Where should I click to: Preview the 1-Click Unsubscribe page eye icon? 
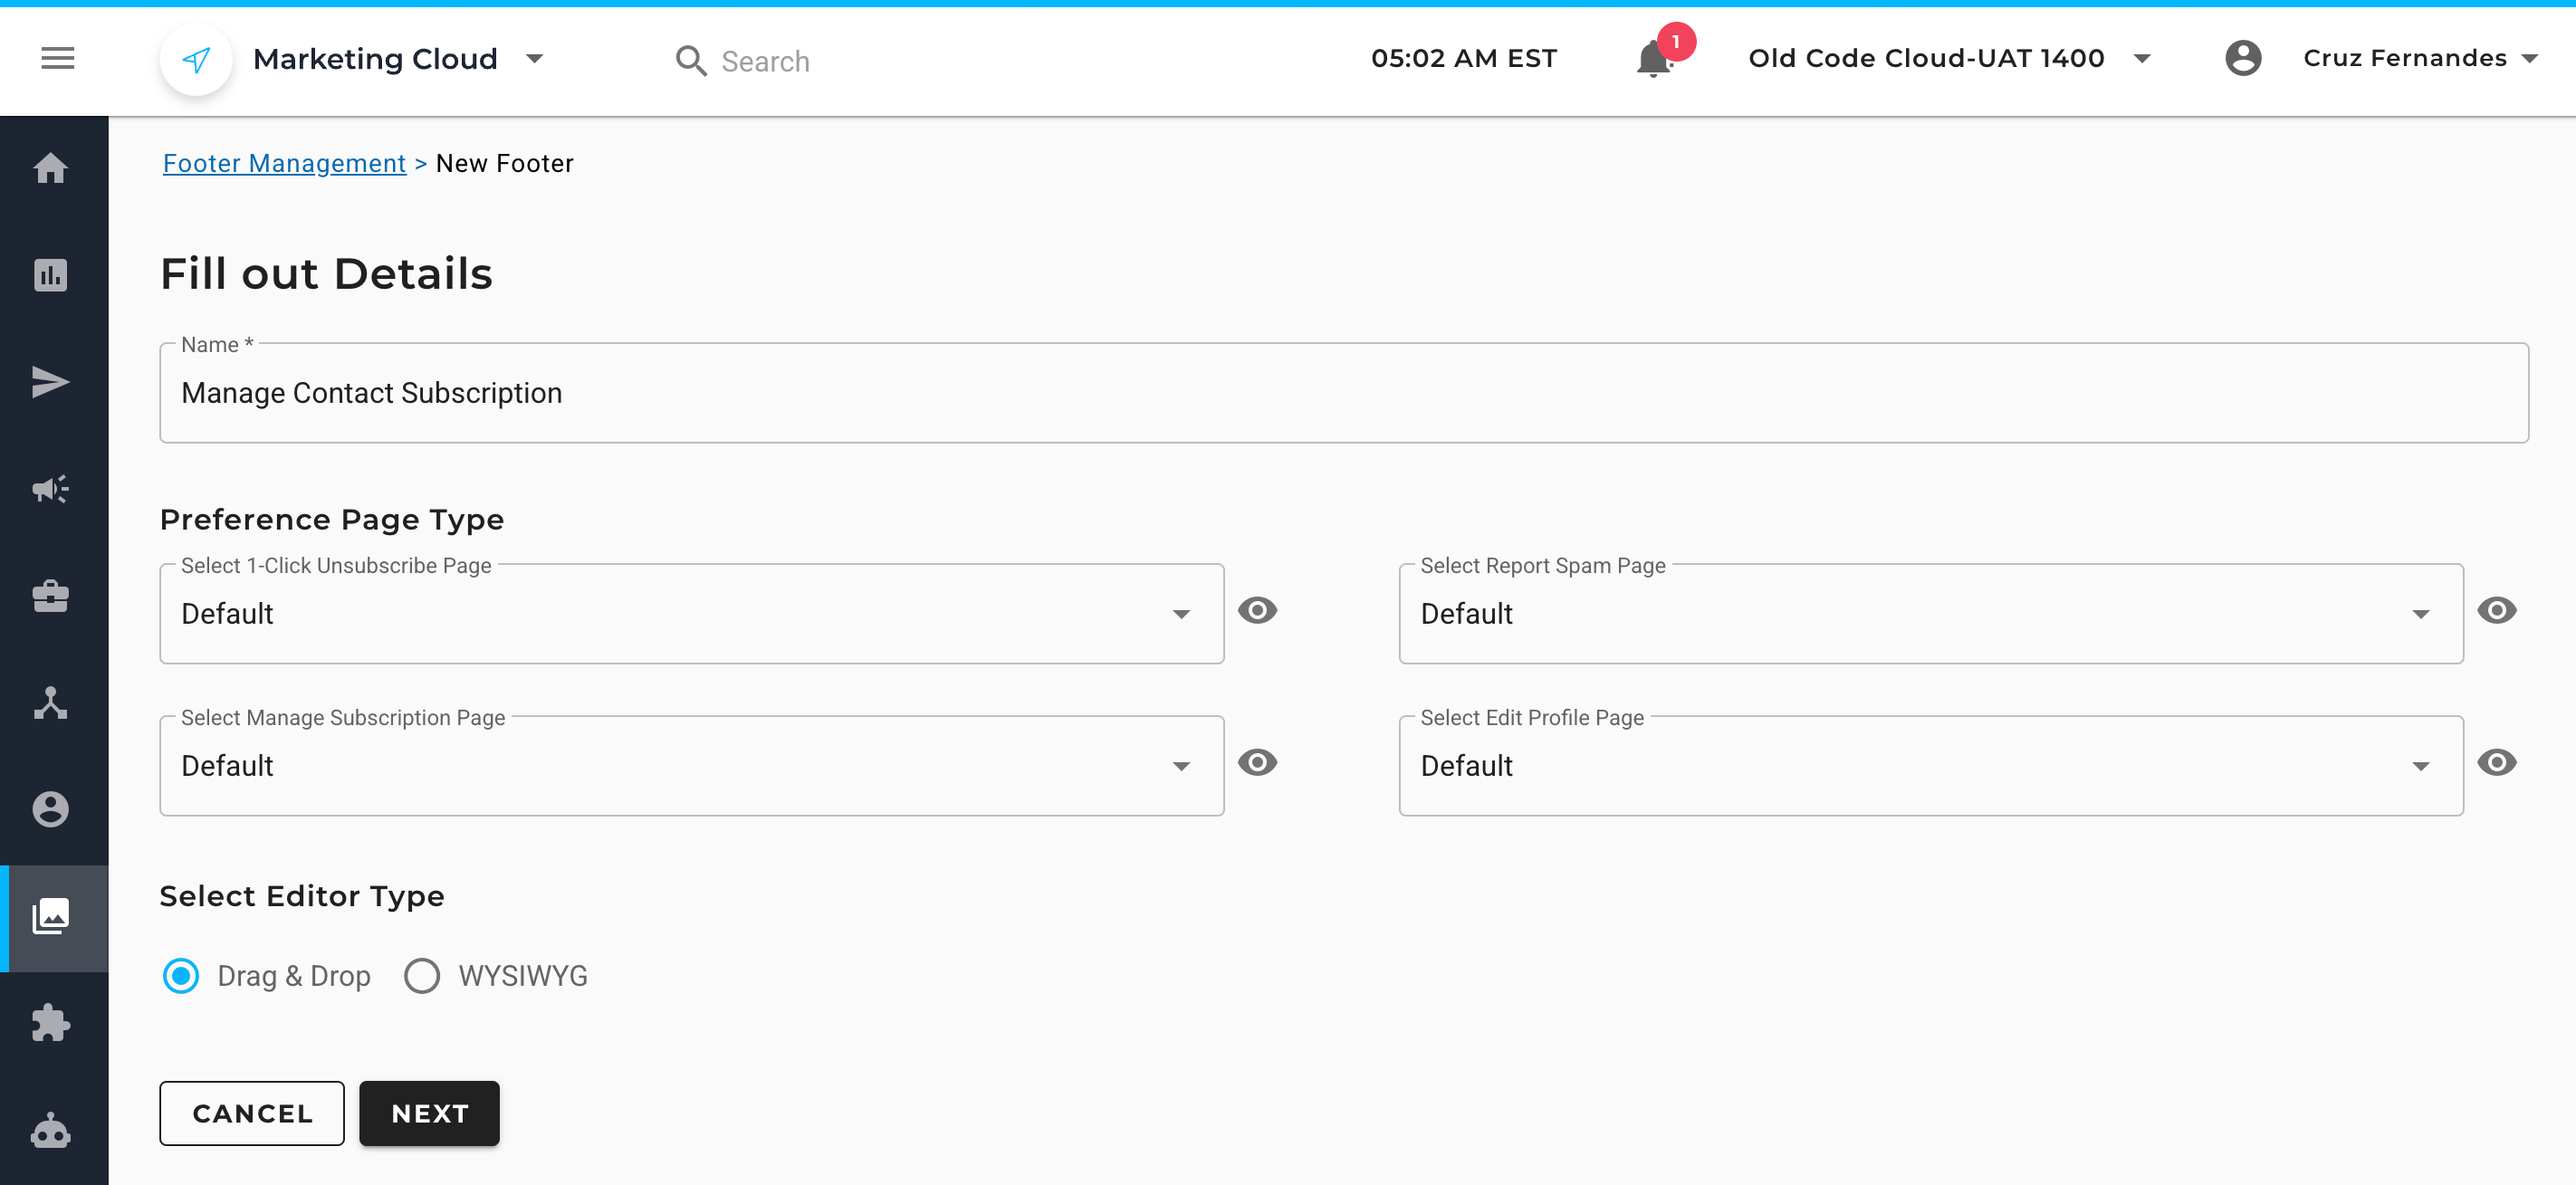click(x=1257, y=611)
